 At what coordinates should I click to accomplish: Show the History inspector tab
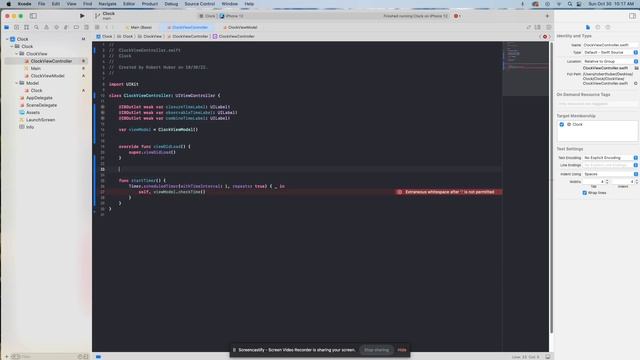[x=598, y=27]
